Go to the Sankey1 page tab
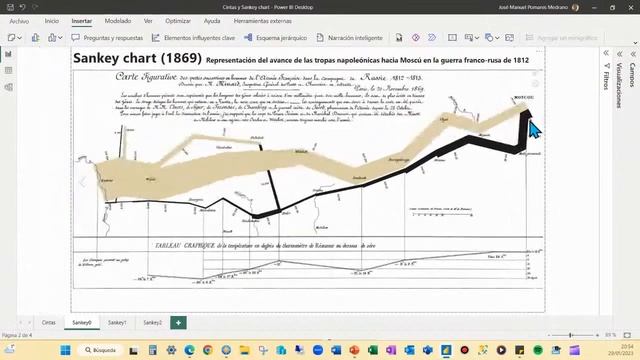The height and width of the screenshot is (360, 640). tap(117, 322)
